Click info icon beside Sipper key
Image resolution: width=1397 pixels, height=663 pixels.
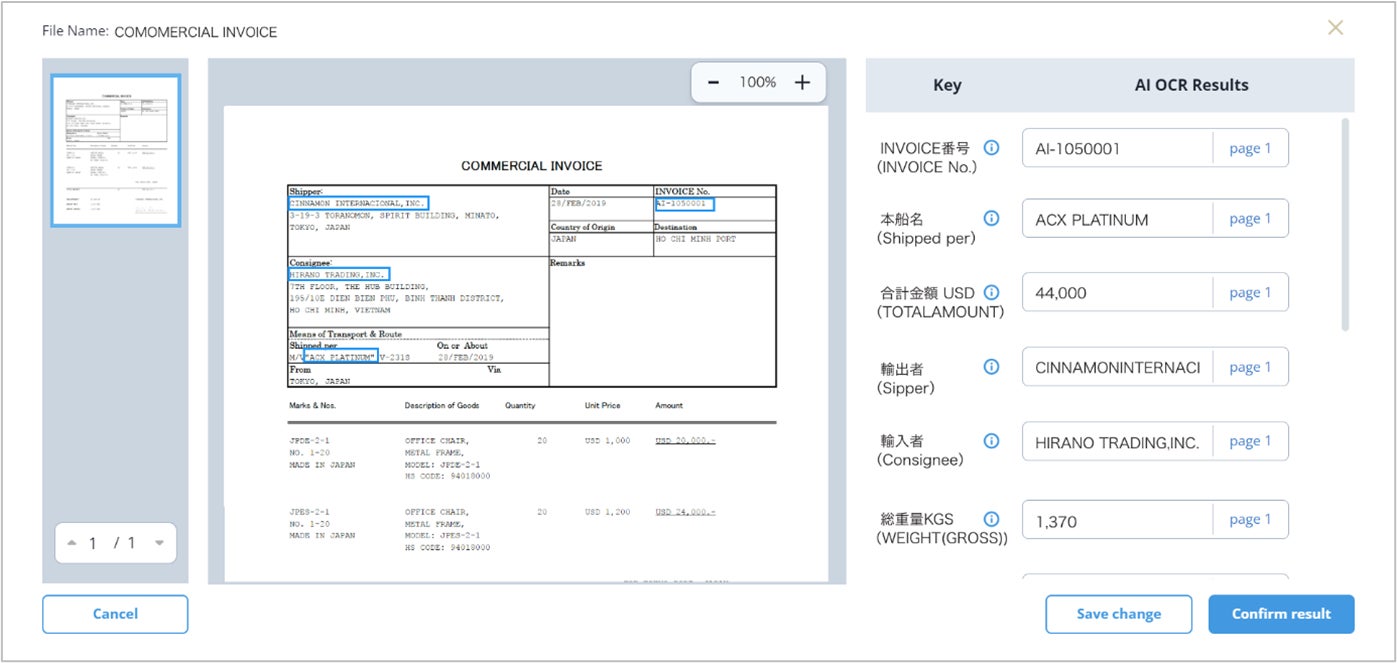point(991,367)
